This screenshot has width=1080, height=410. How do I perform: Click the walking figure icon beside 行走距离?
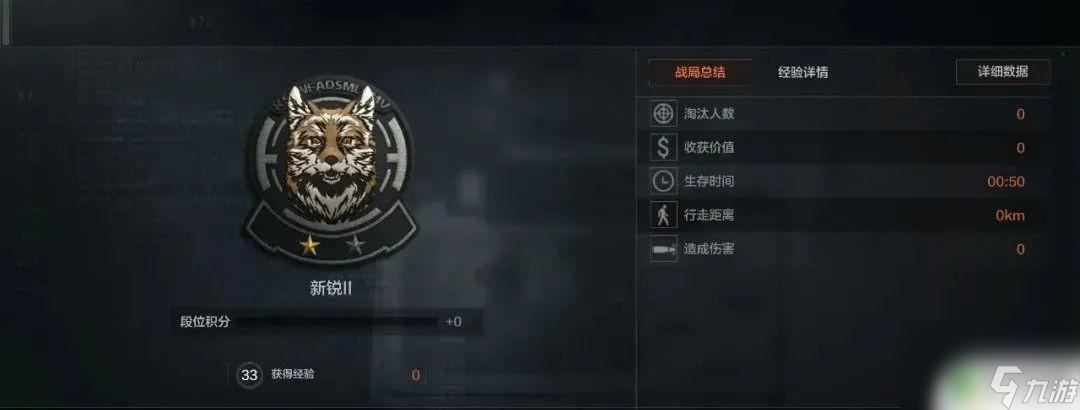[x=663, y=215]
